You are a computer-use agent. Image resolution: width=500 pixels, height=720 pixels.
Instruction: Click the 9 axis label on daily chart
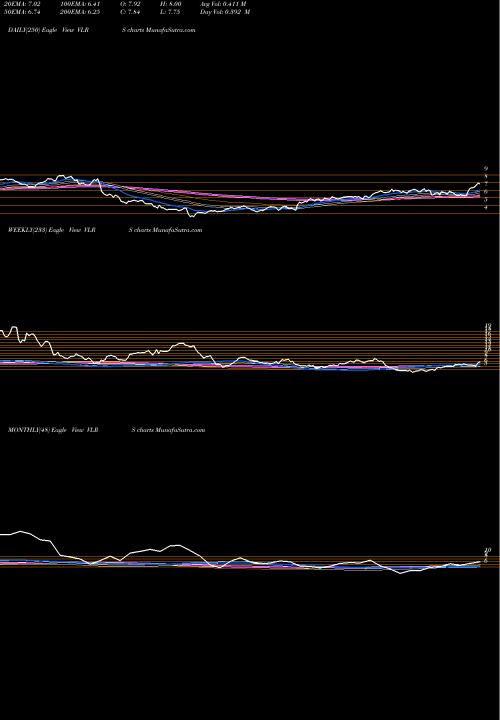(486, 169)
